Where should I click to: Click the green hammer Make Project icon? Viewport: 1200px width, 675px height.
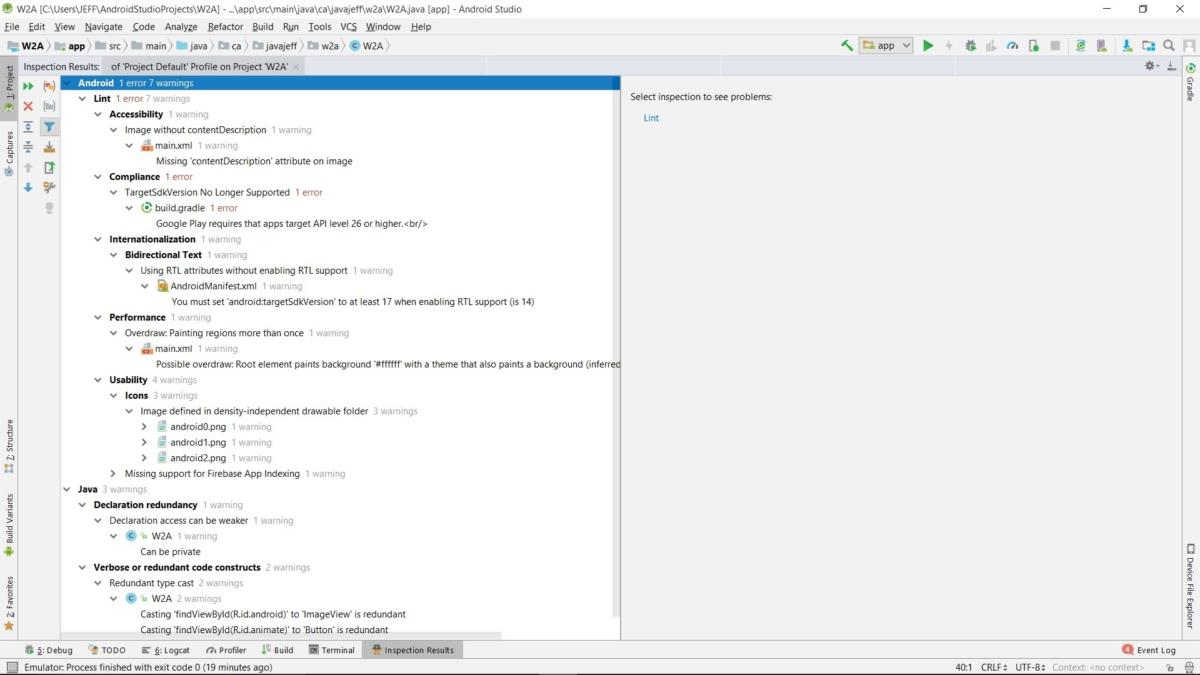coord(847,45)
